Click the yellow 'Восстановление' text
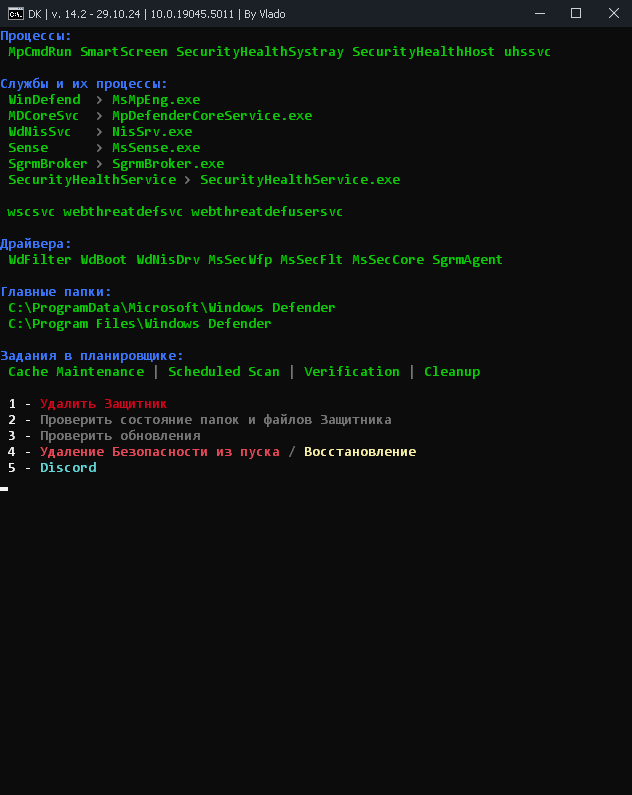 [x=360, y=452]
